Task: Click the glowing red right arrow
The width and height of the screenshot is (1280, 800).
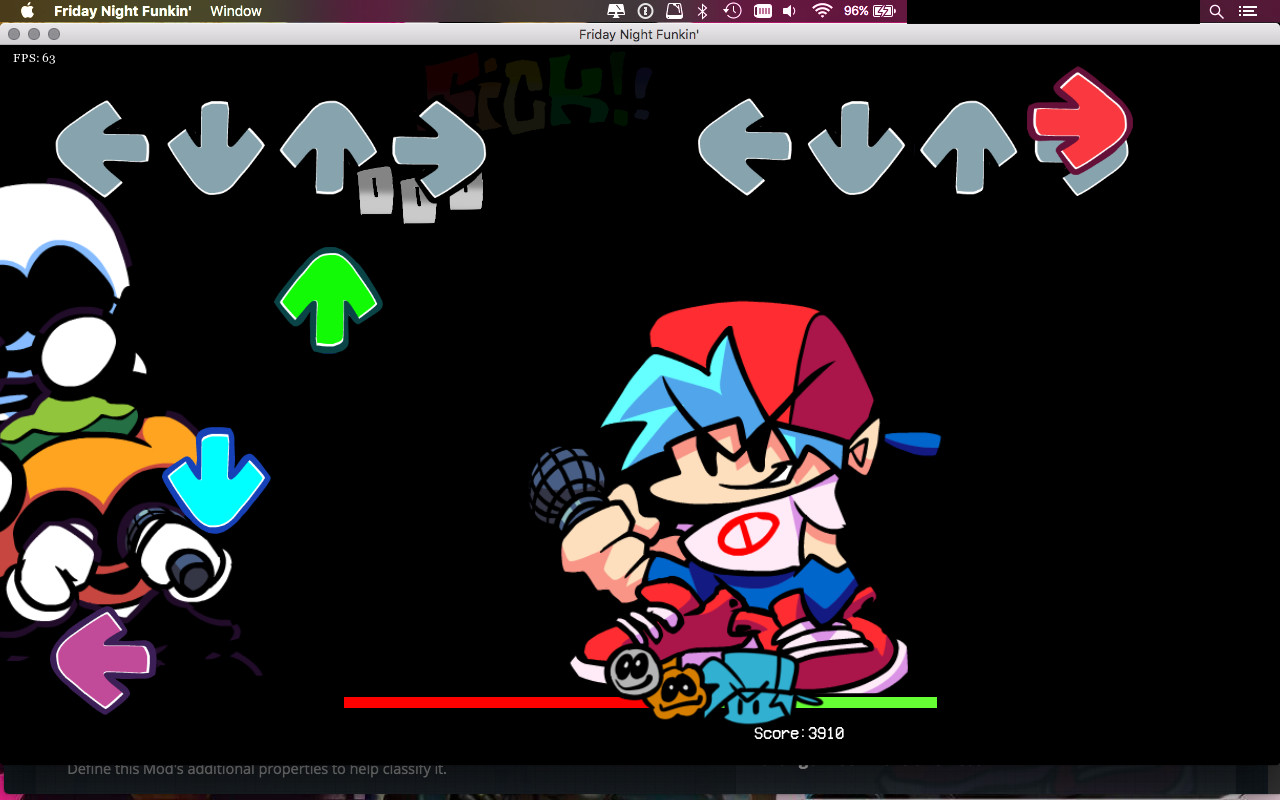Action: tap(1078, 120)
